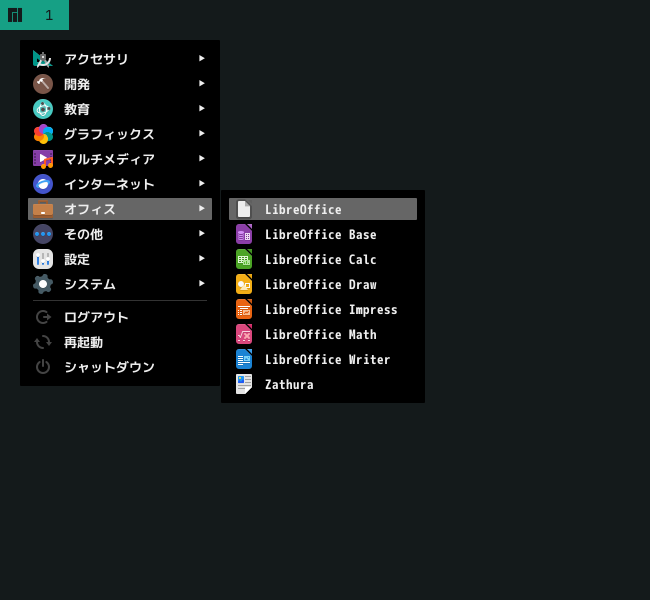Click the インターネット globe icon
The image size is (650, 600).
click(x=43, y=184)
